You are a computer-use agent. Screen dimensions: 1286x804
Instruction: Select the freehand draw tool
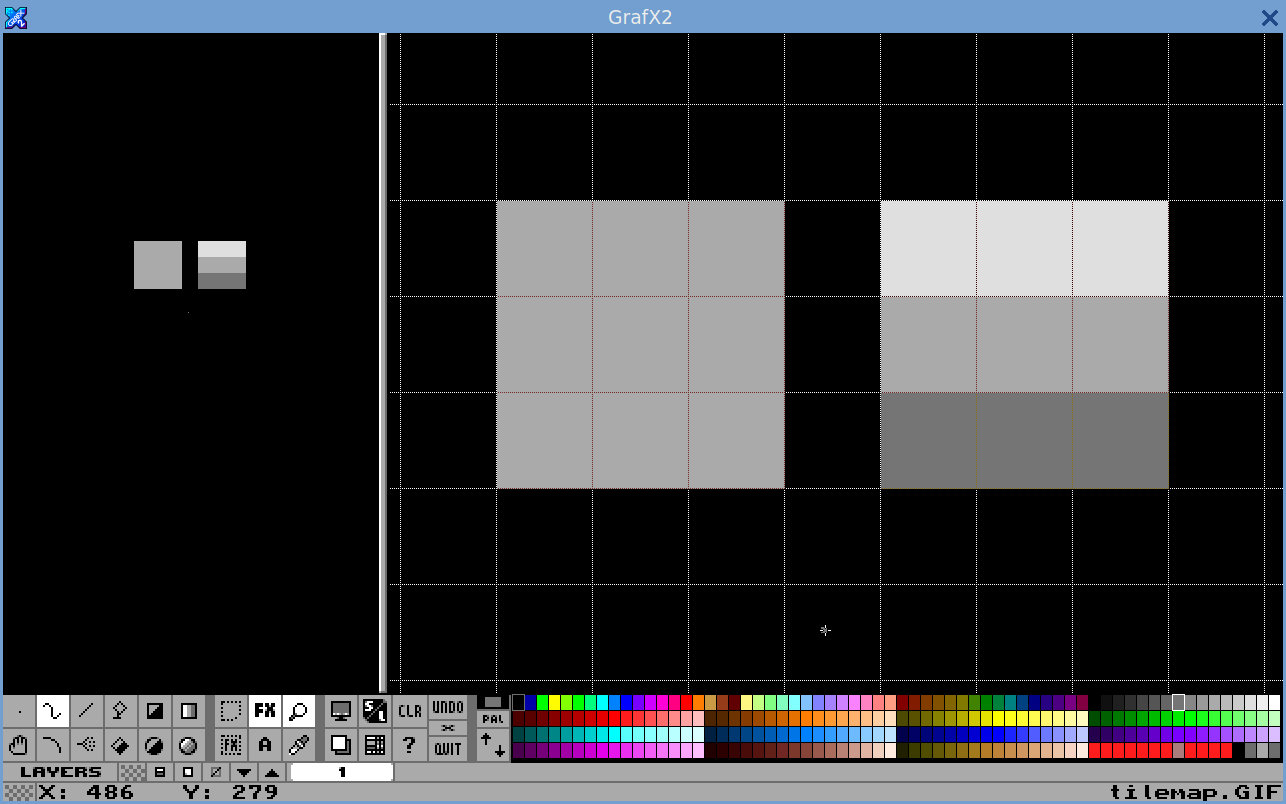[x=53, y=711]
